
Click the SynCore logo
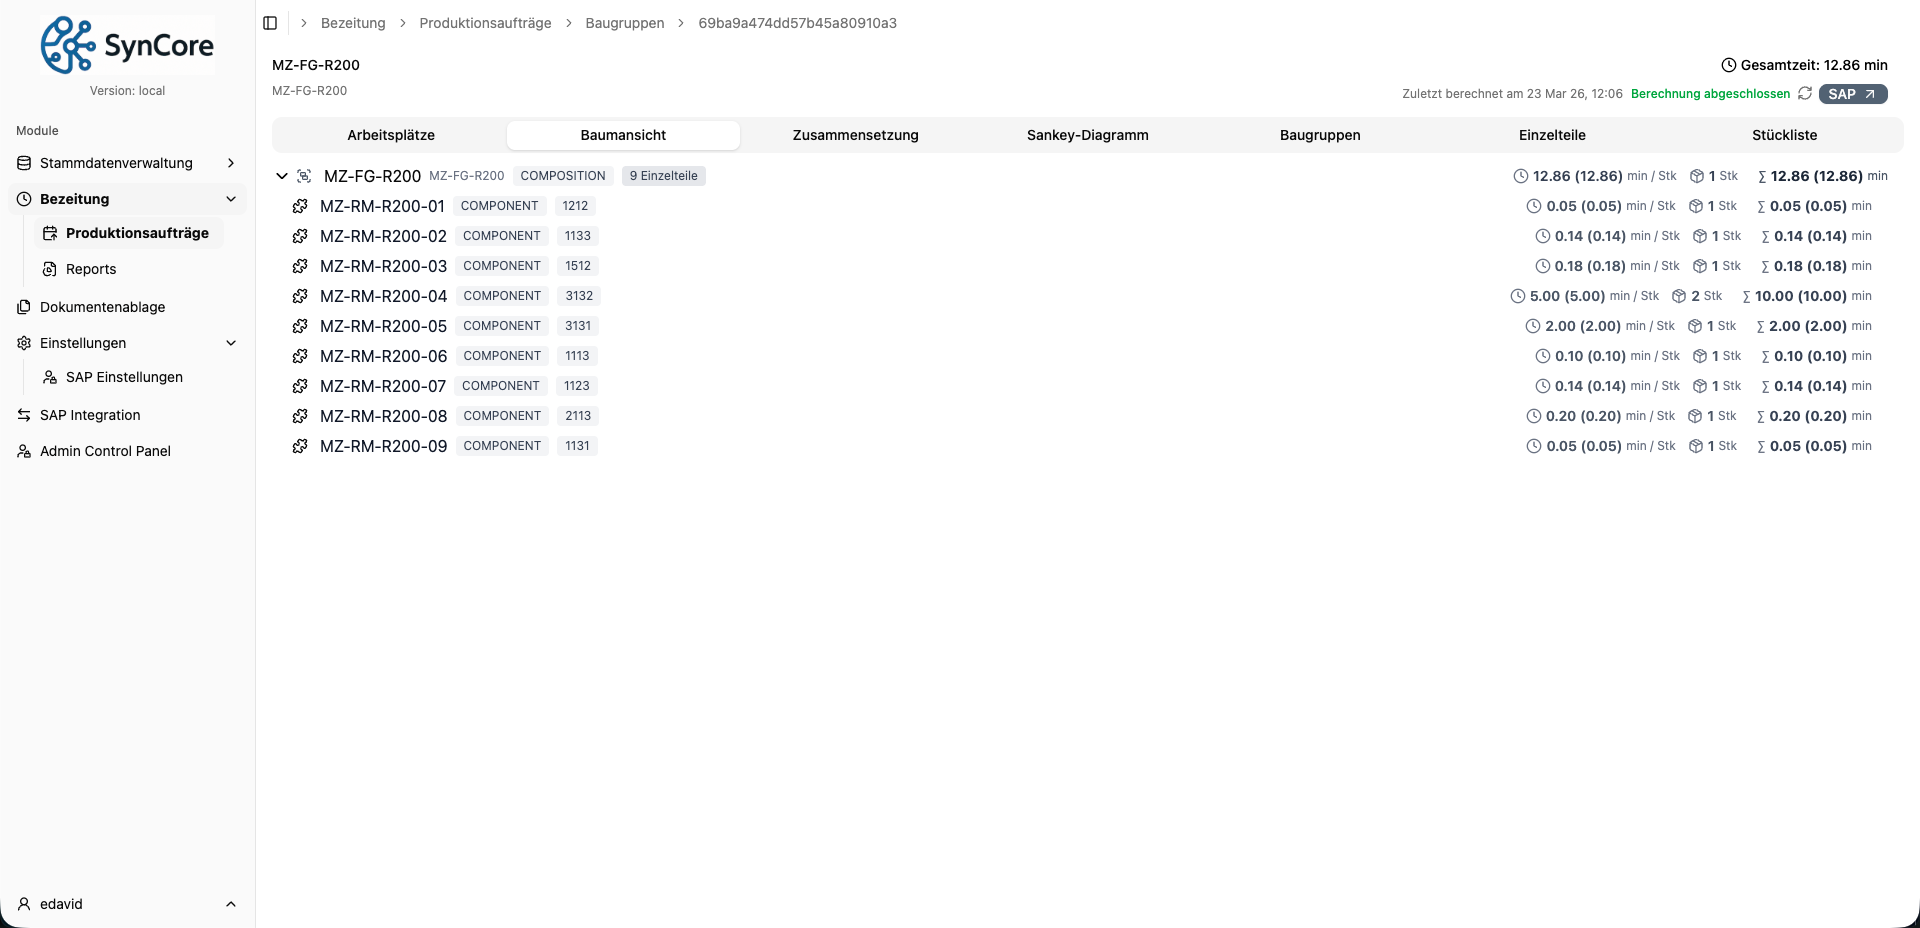pos(127,45)
